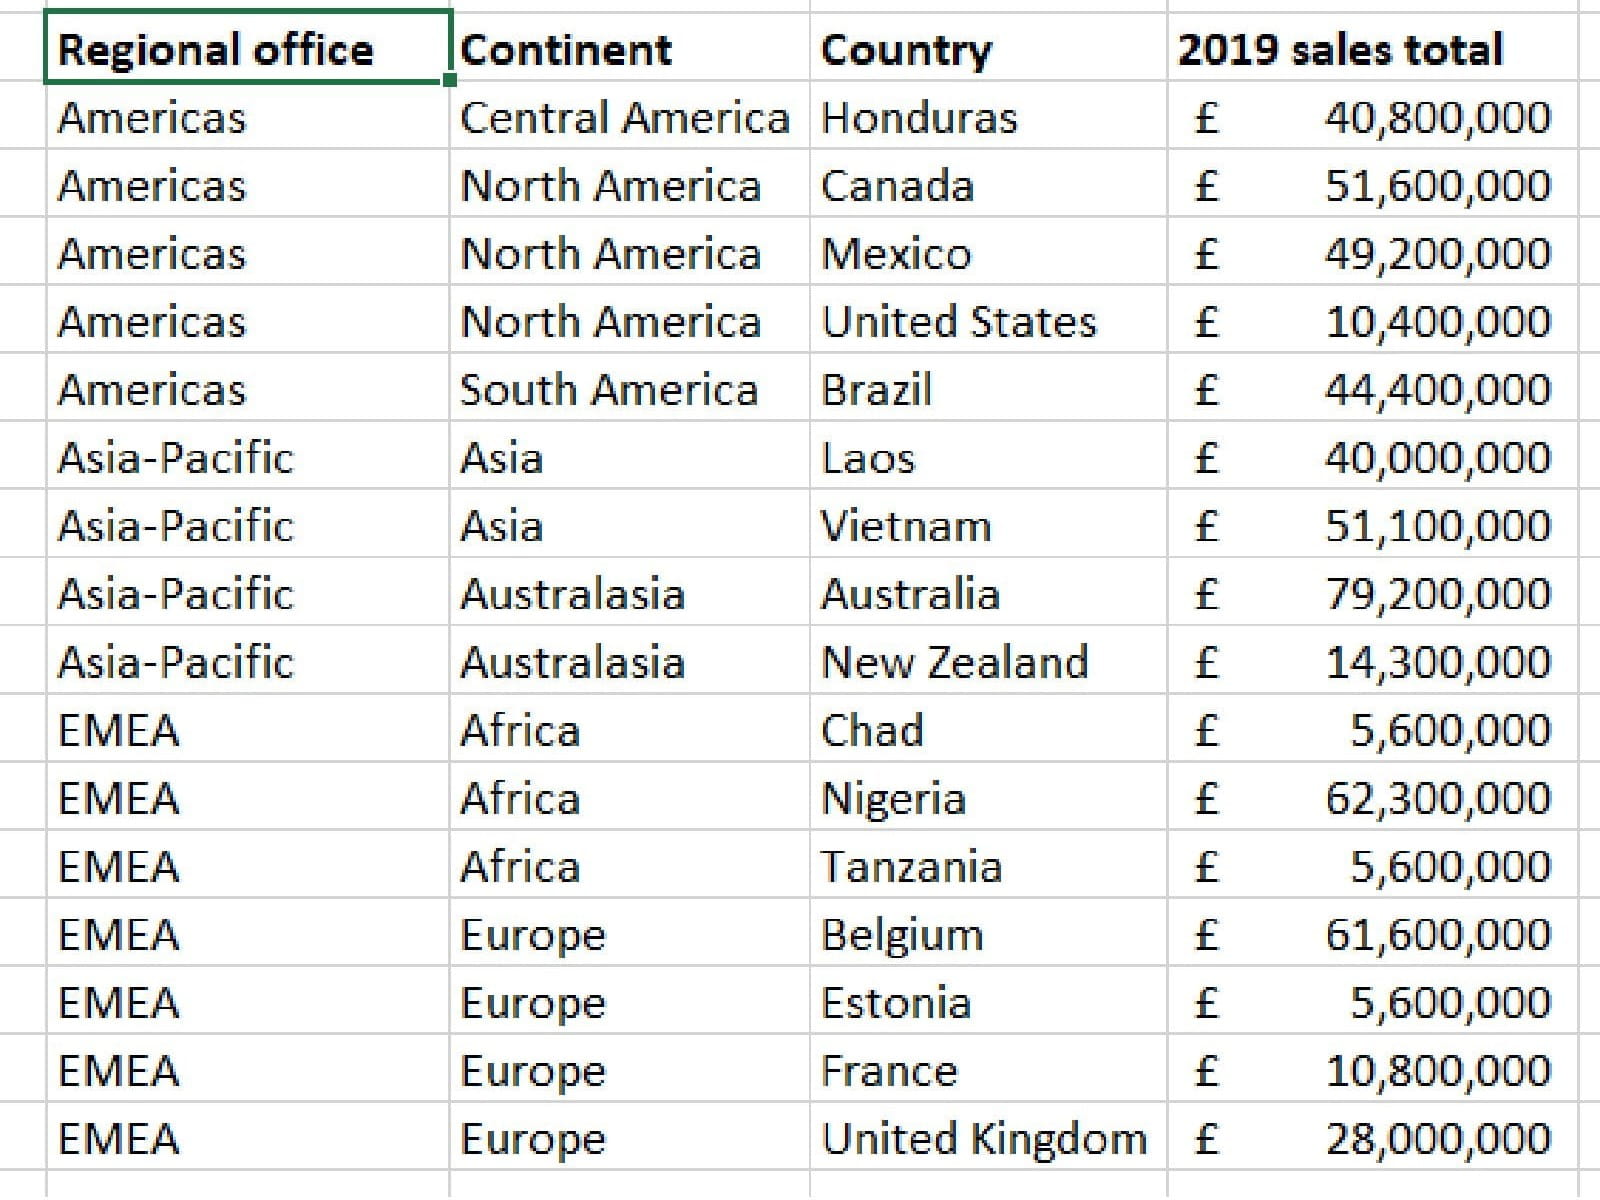Viewport: 1600px width, 1200px height.
Task: Select the "New Zealand" cell
Action: coord(954,662)
